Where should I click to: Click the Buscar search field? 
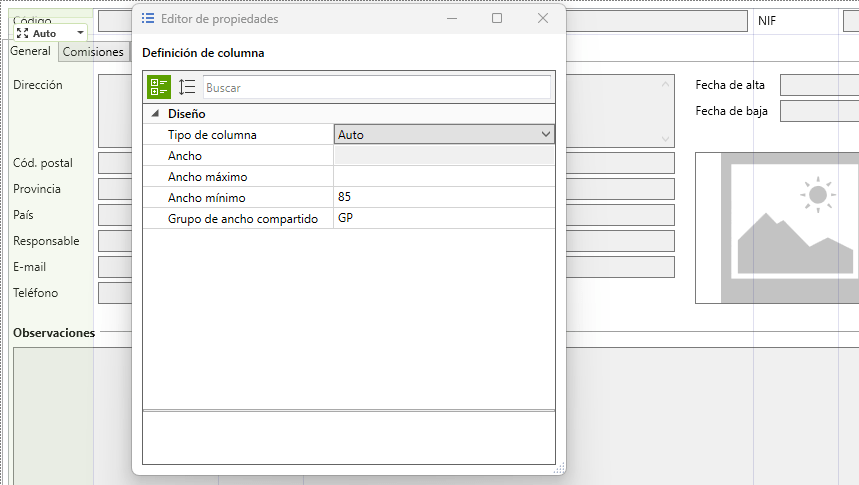coord(376,88)
